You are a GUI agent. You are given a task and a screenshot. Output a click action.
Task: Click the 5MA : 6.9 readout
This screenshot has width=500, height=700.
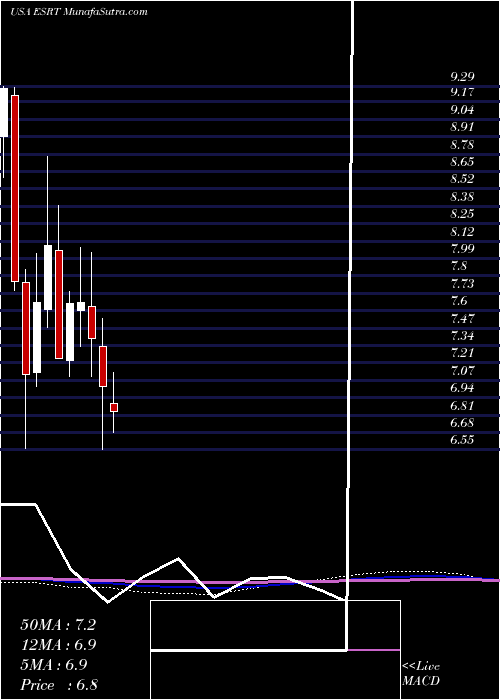point(54,665)
